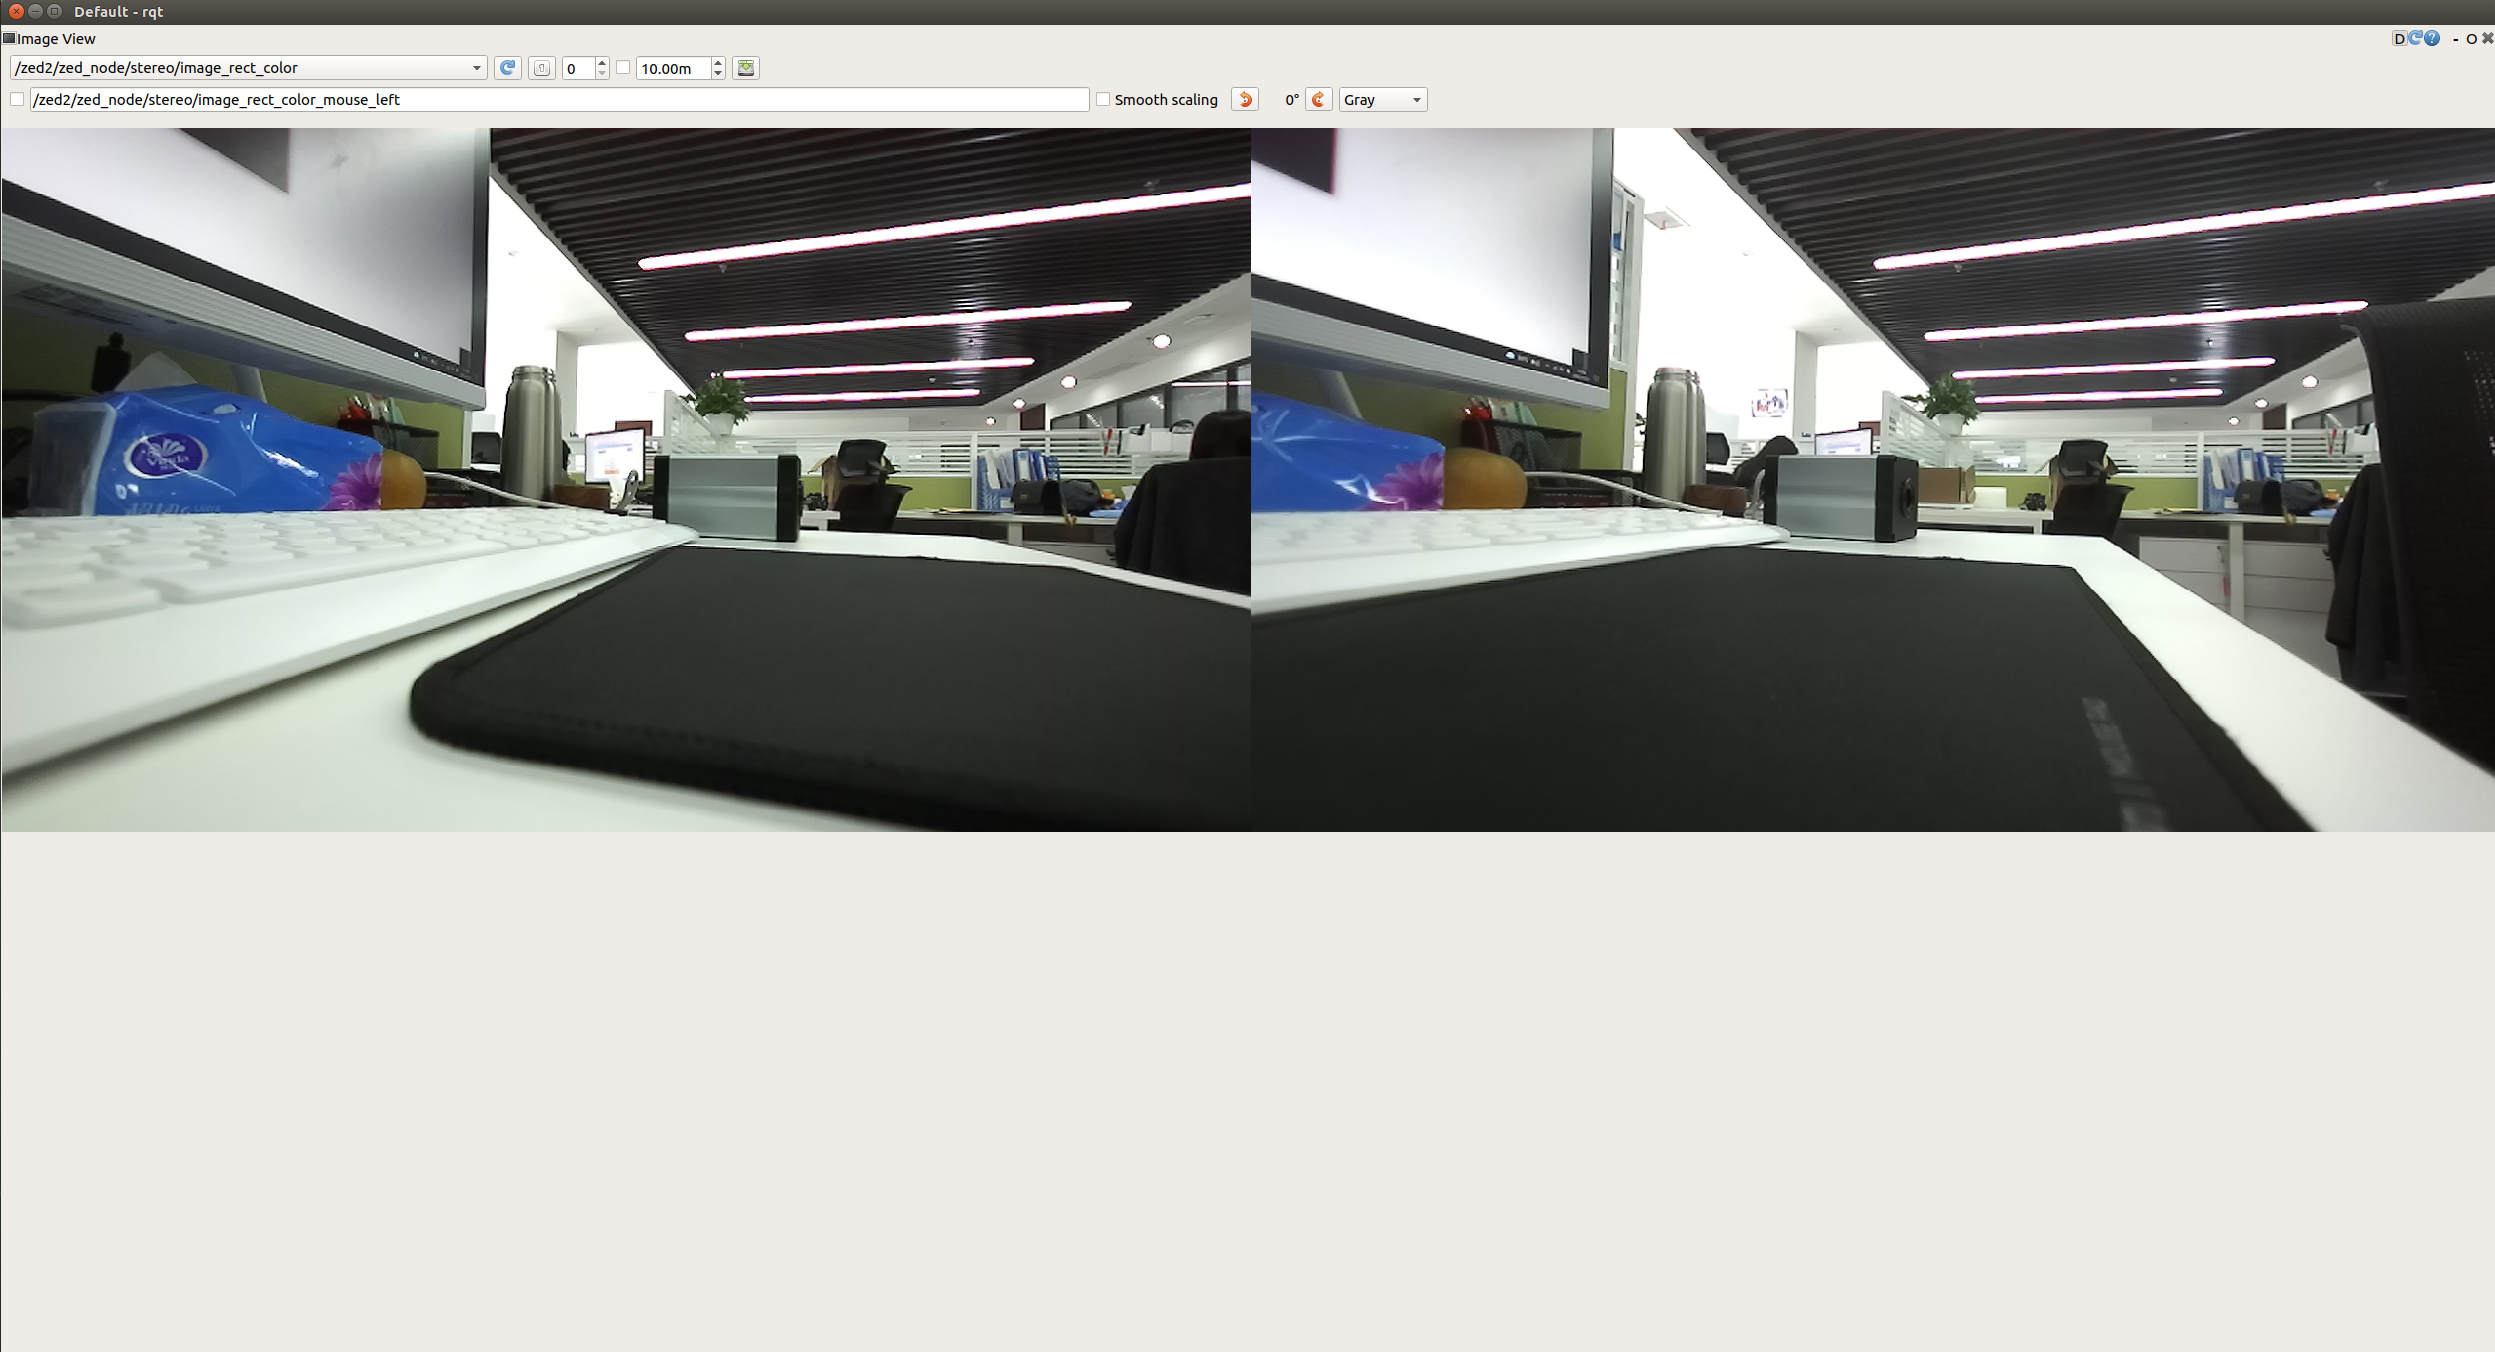This screenshot has width=2495, height=1352.
Task: Click the Default - rqt window title
Action: tap(118, 12)
